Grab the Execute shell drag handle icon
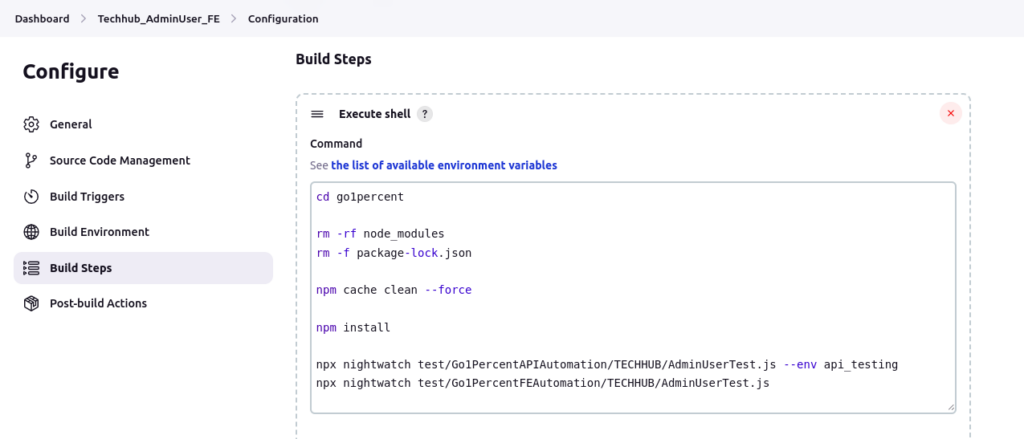This screenshot has width=1024, height=439. [x=317, y=114]
